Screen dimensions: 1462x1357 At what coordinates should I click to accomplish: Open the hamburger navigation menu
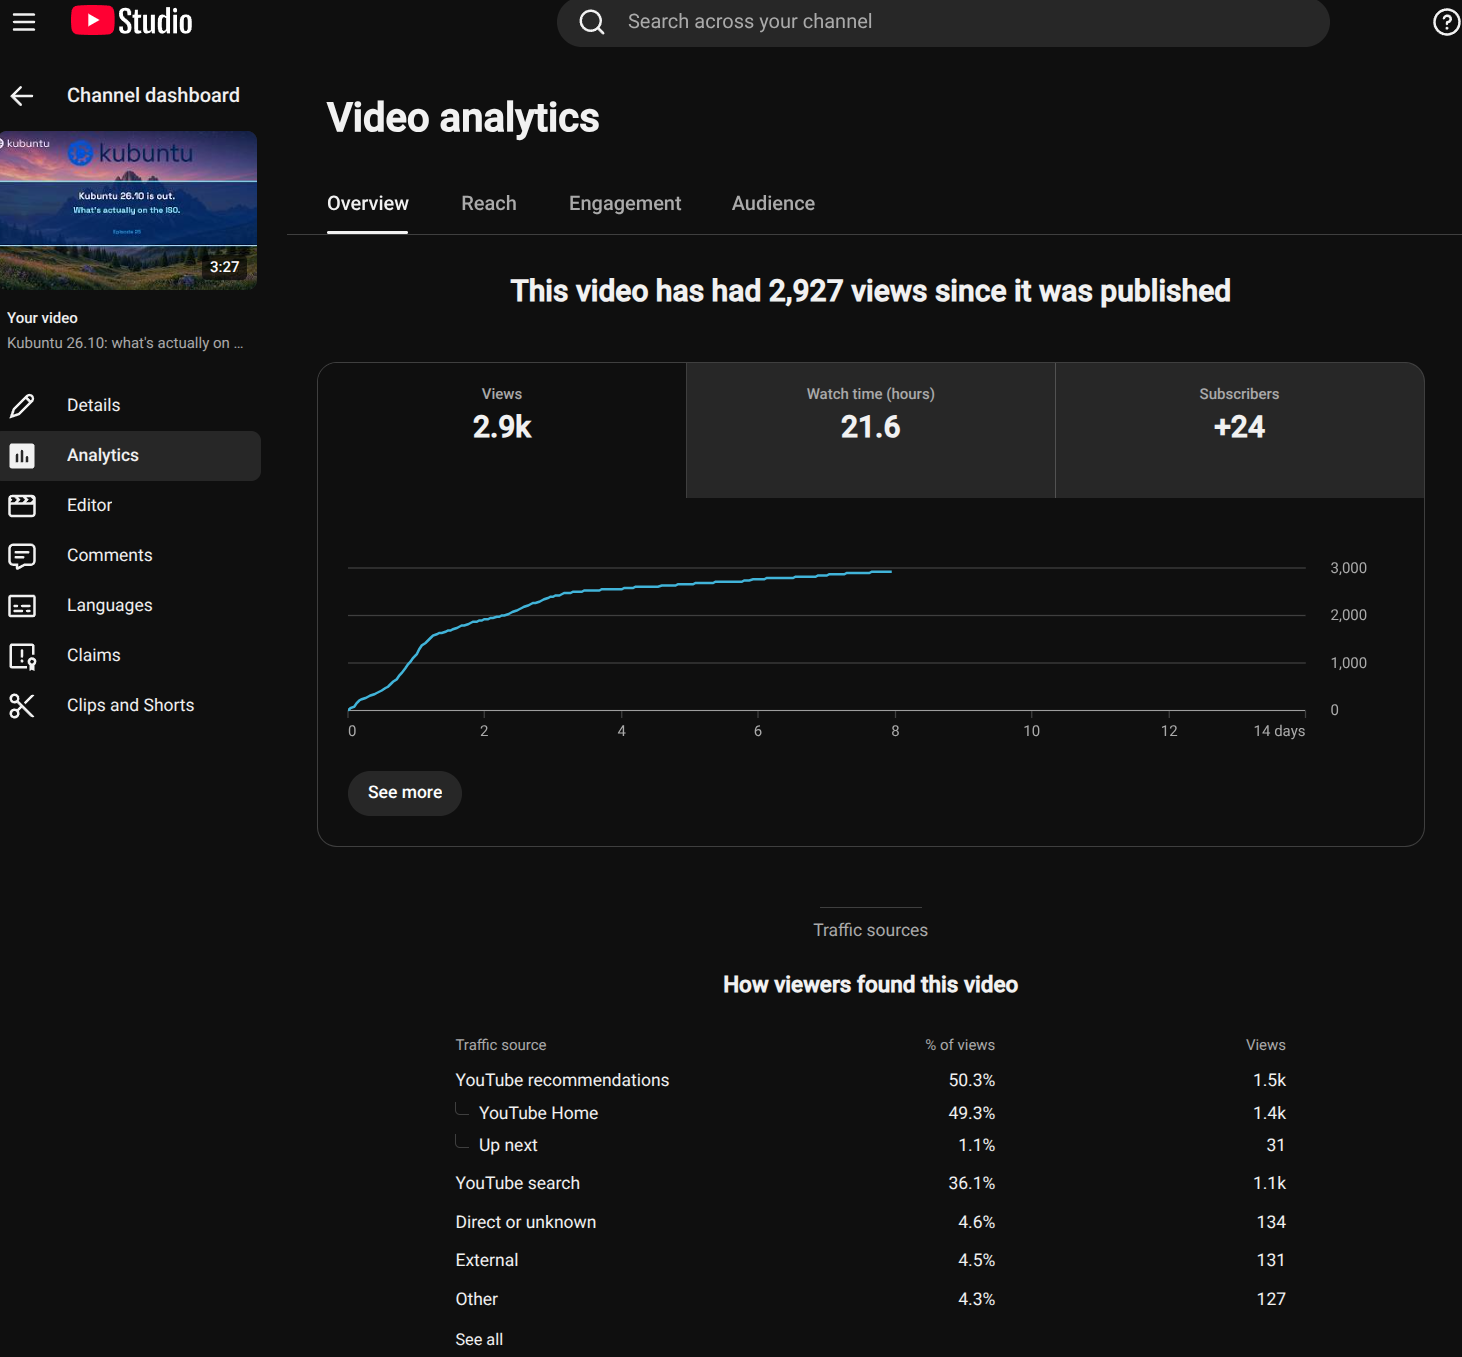click(x=23, y=22)
